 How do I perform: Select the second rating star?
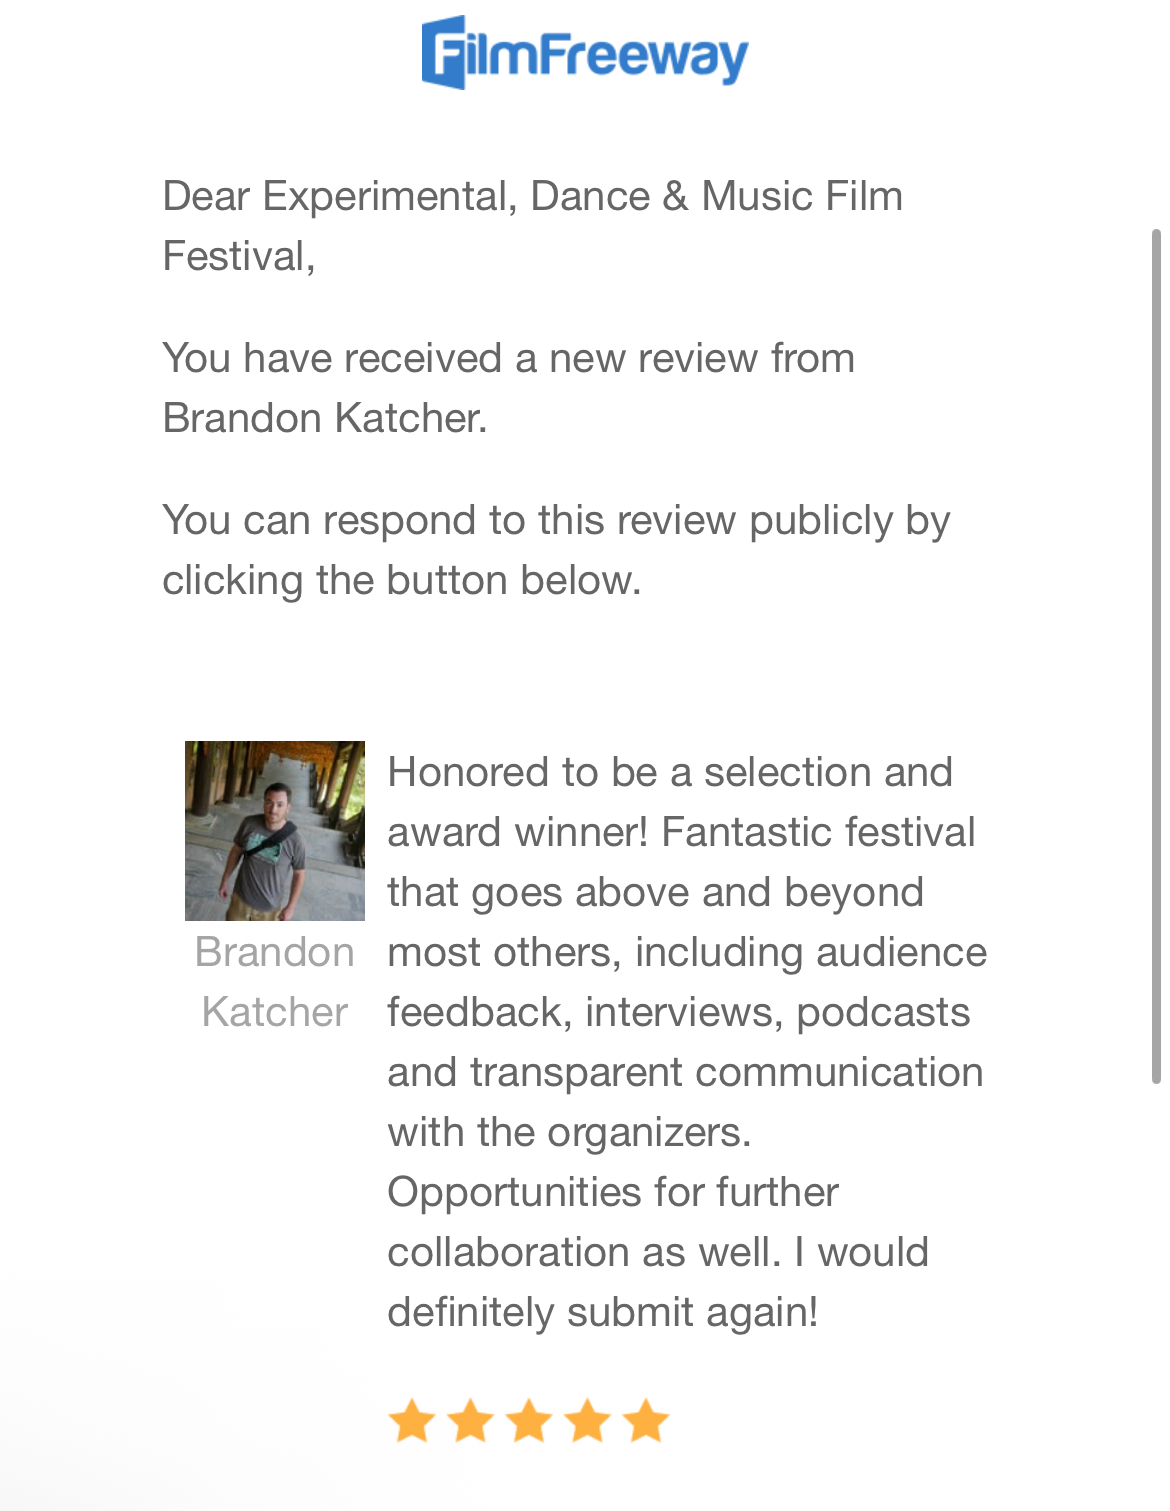coord(470,1420)
